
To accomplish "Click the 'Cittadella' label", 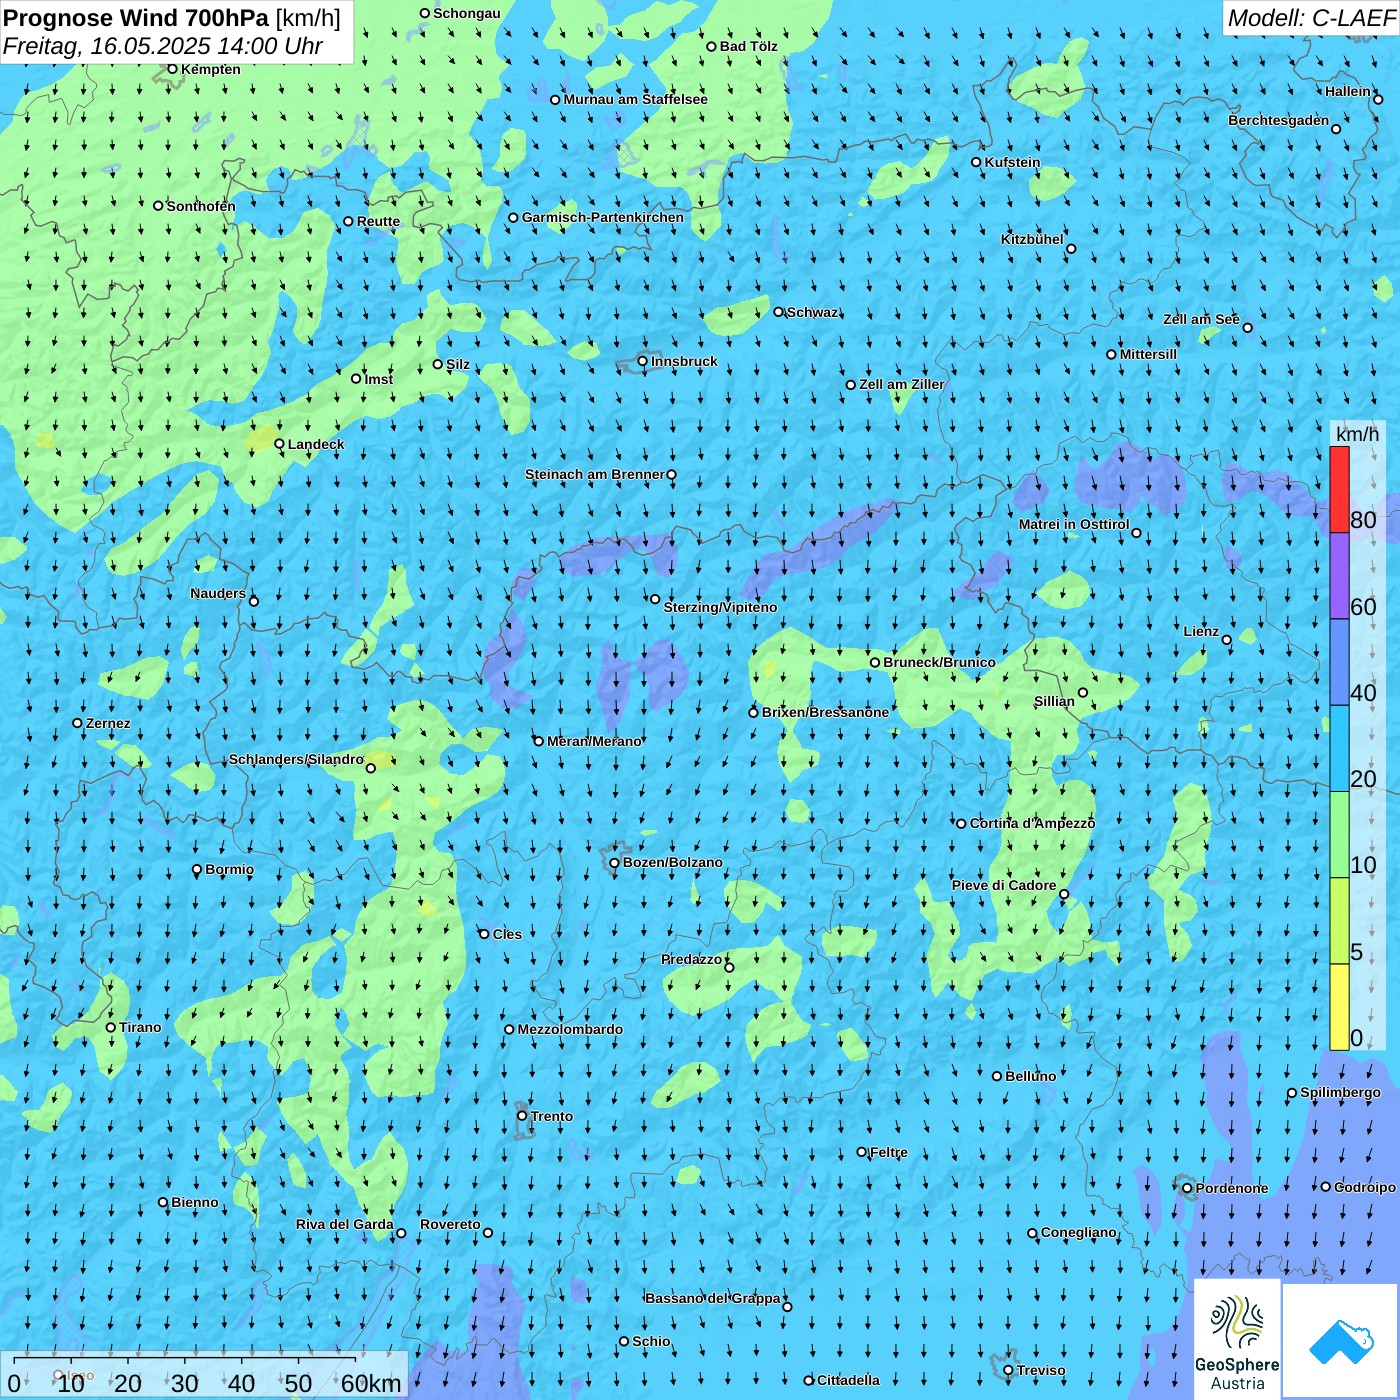I will [848, 1380].
